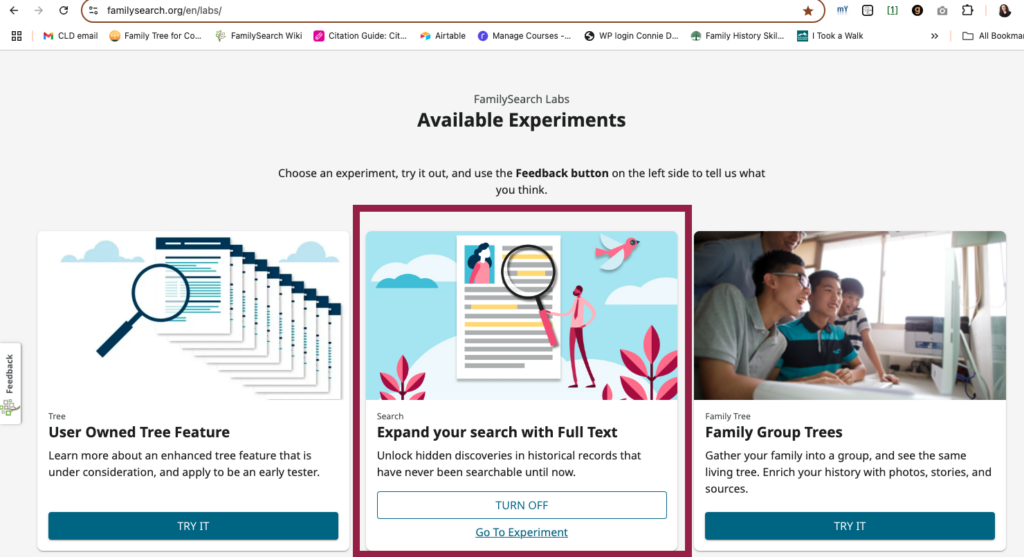Reload the page with refresh icon
Viewport: 1024px width, 557px height.
[x=63, y=10]
